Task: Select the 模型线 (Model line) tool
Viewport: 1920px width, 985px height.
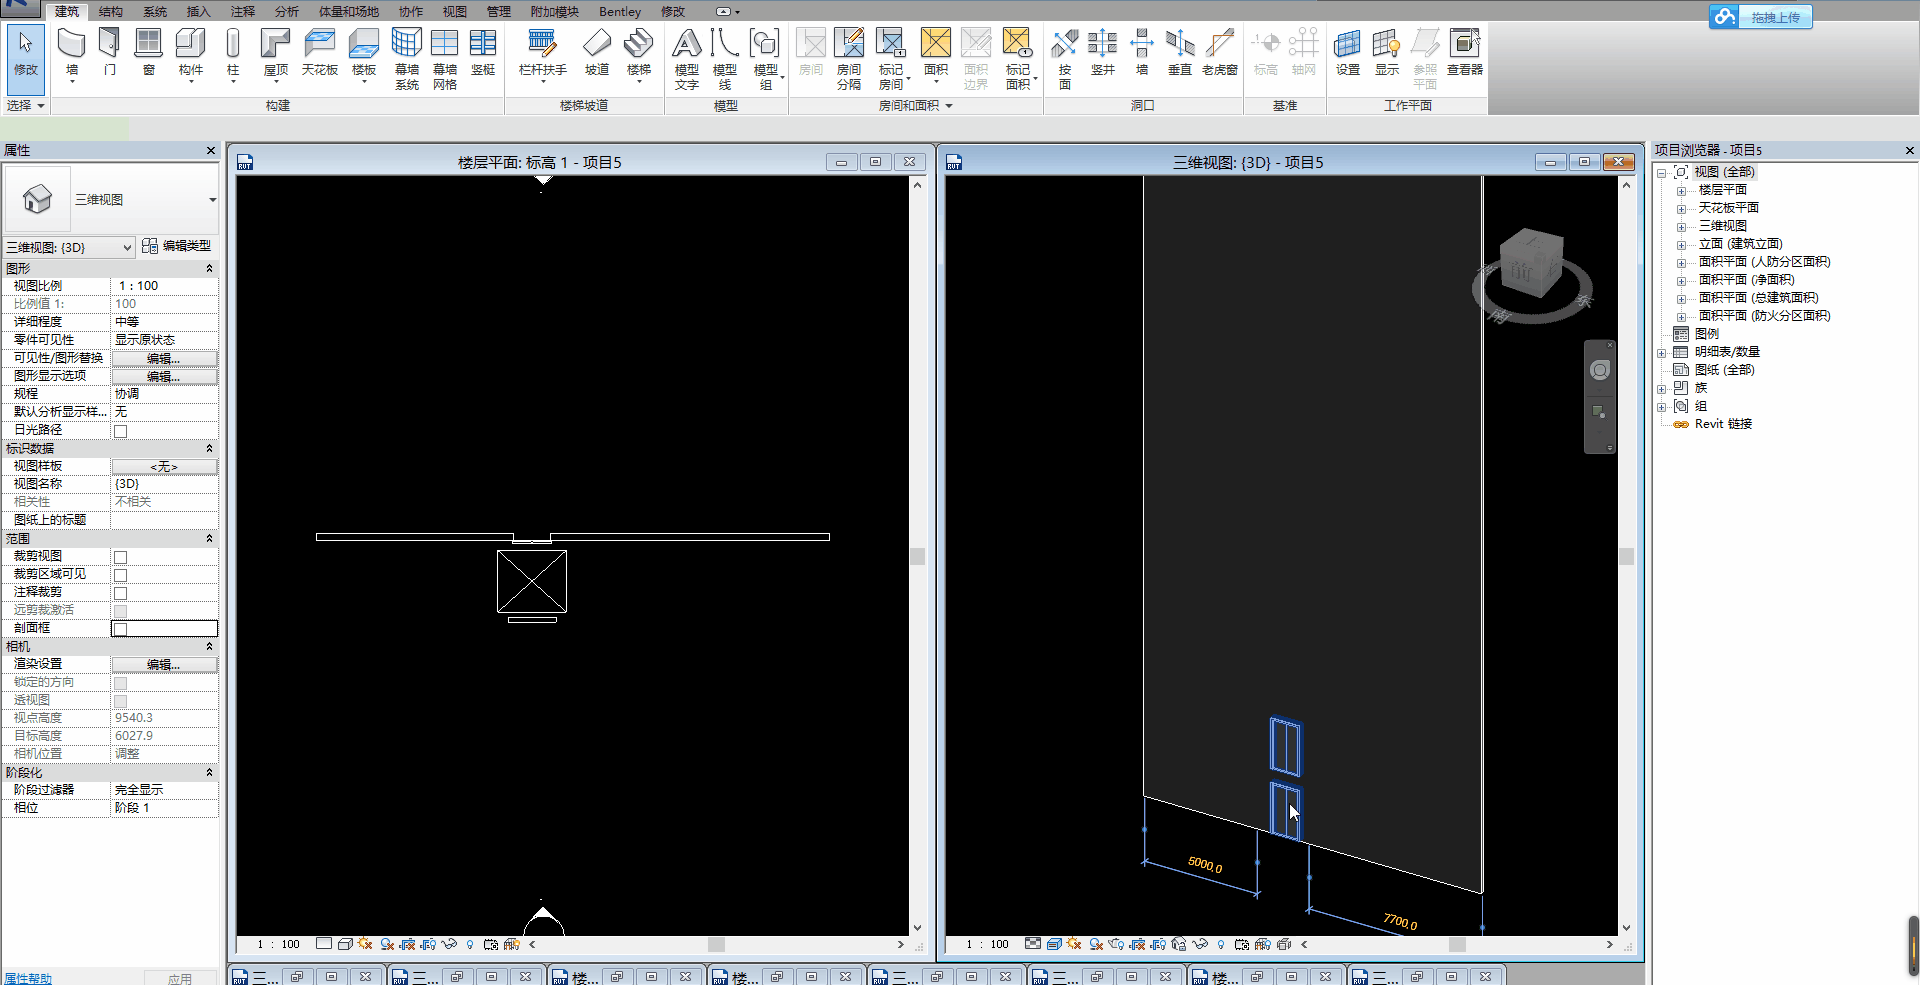Action: coord(725,58)
